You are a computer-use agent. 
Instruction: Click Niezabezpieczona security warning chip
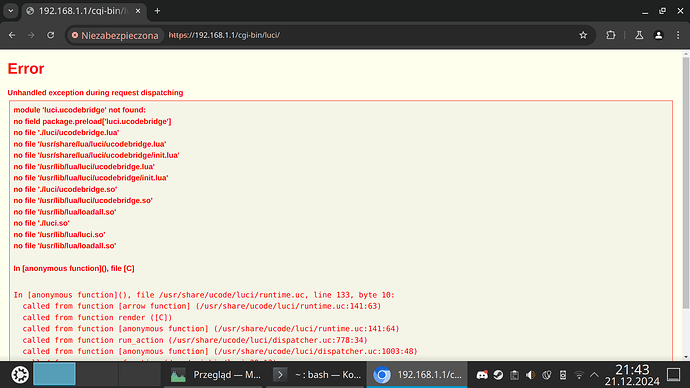(115, 36)
